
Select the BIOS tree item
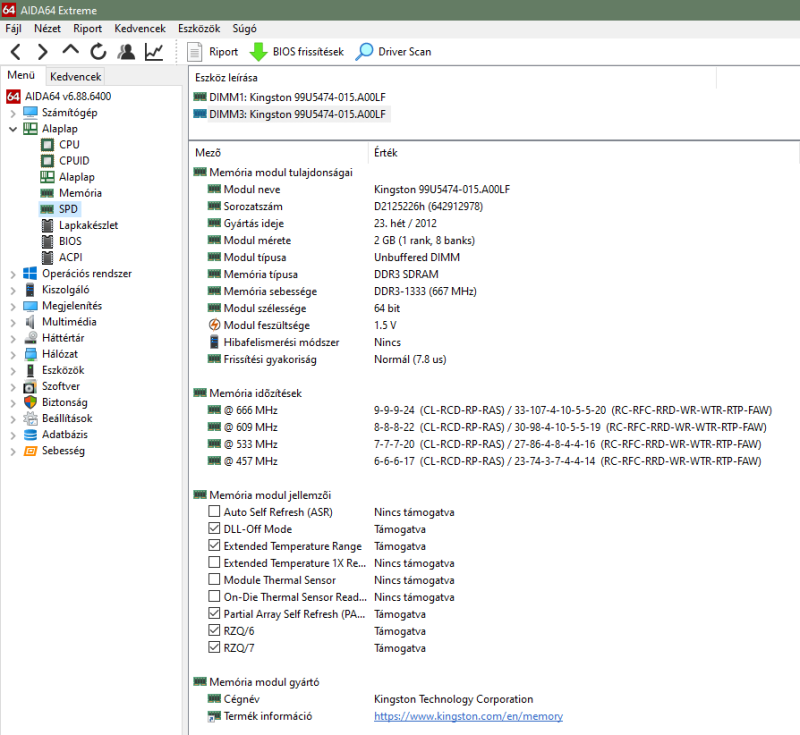(x=70, y=241)
